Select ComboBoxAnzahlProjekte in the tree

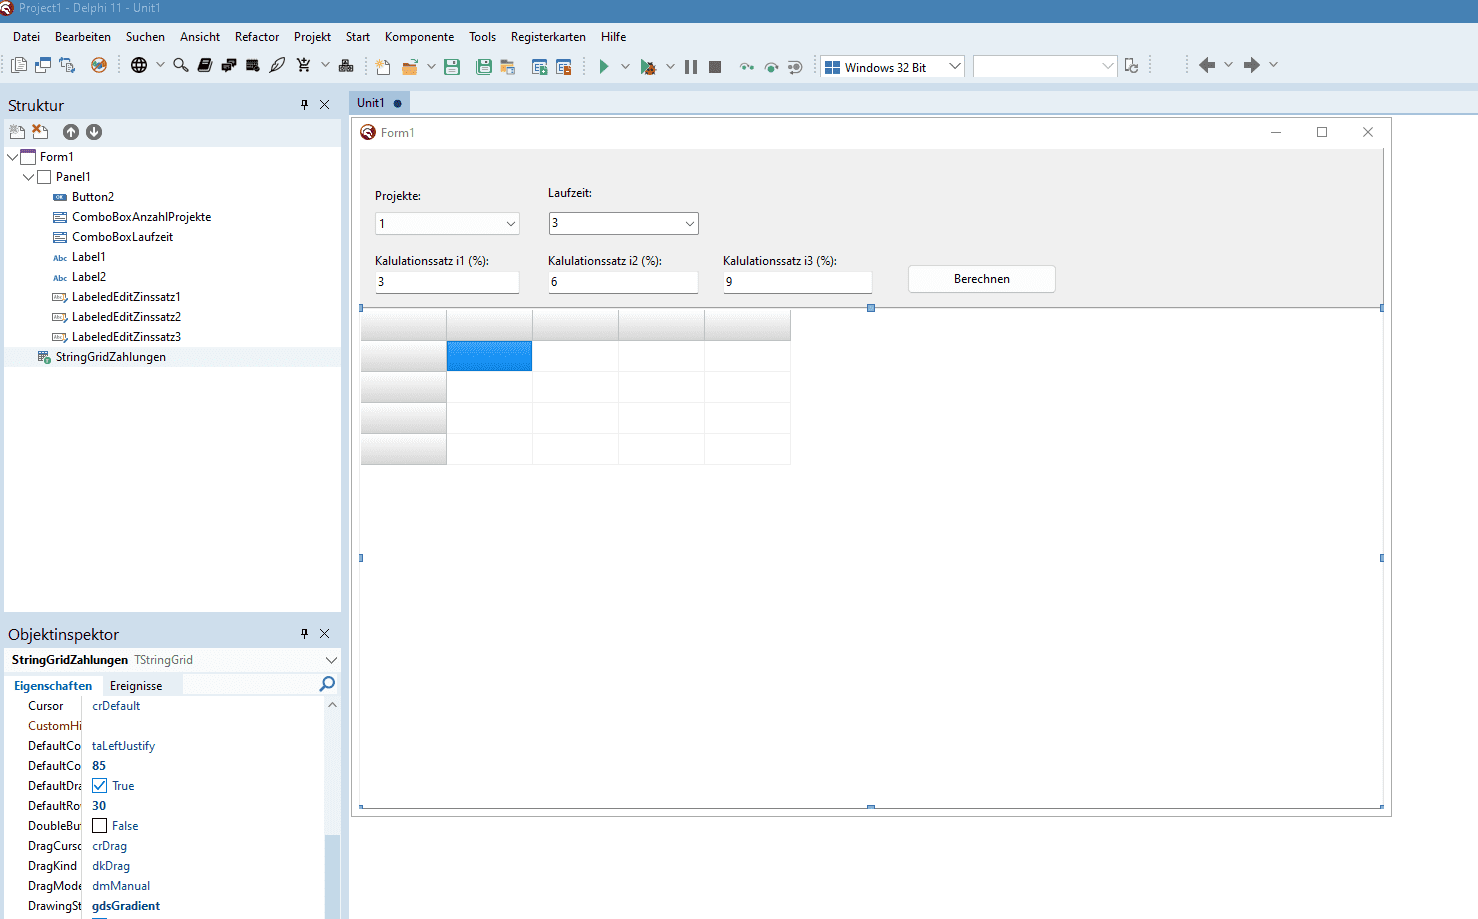(141, 217)
